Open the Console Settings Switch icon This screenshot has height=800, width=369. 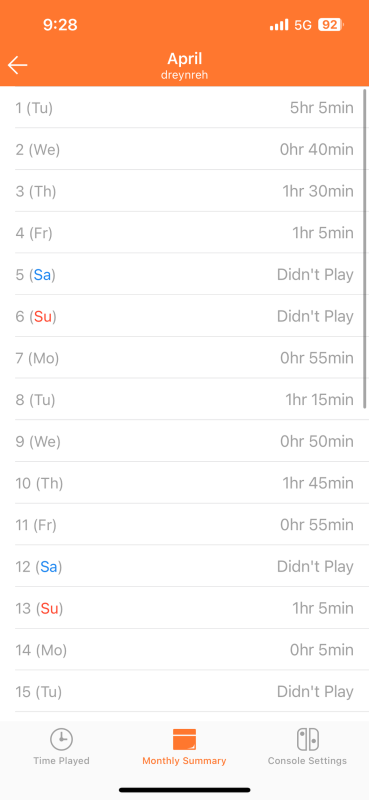click(308, 739)
